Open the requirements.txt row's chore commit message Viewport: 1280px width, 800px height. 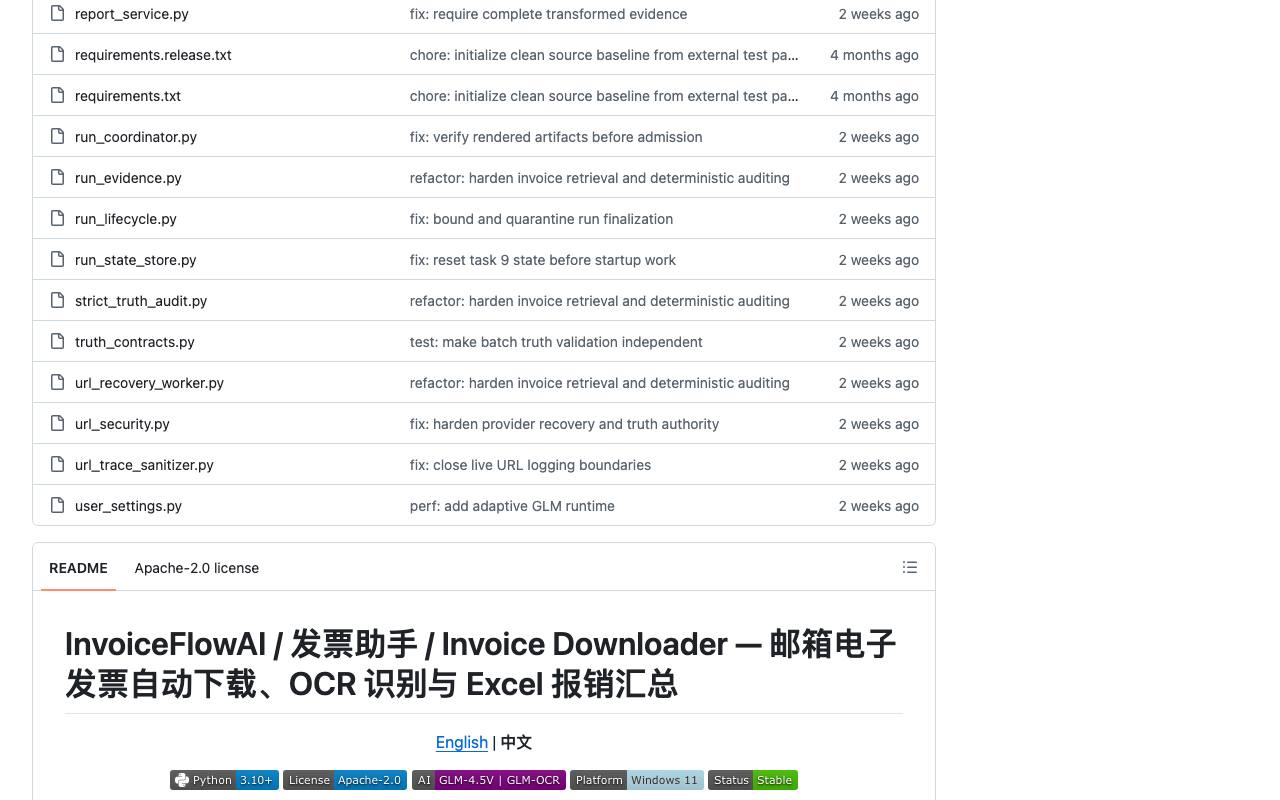click(x=604, y=96)
